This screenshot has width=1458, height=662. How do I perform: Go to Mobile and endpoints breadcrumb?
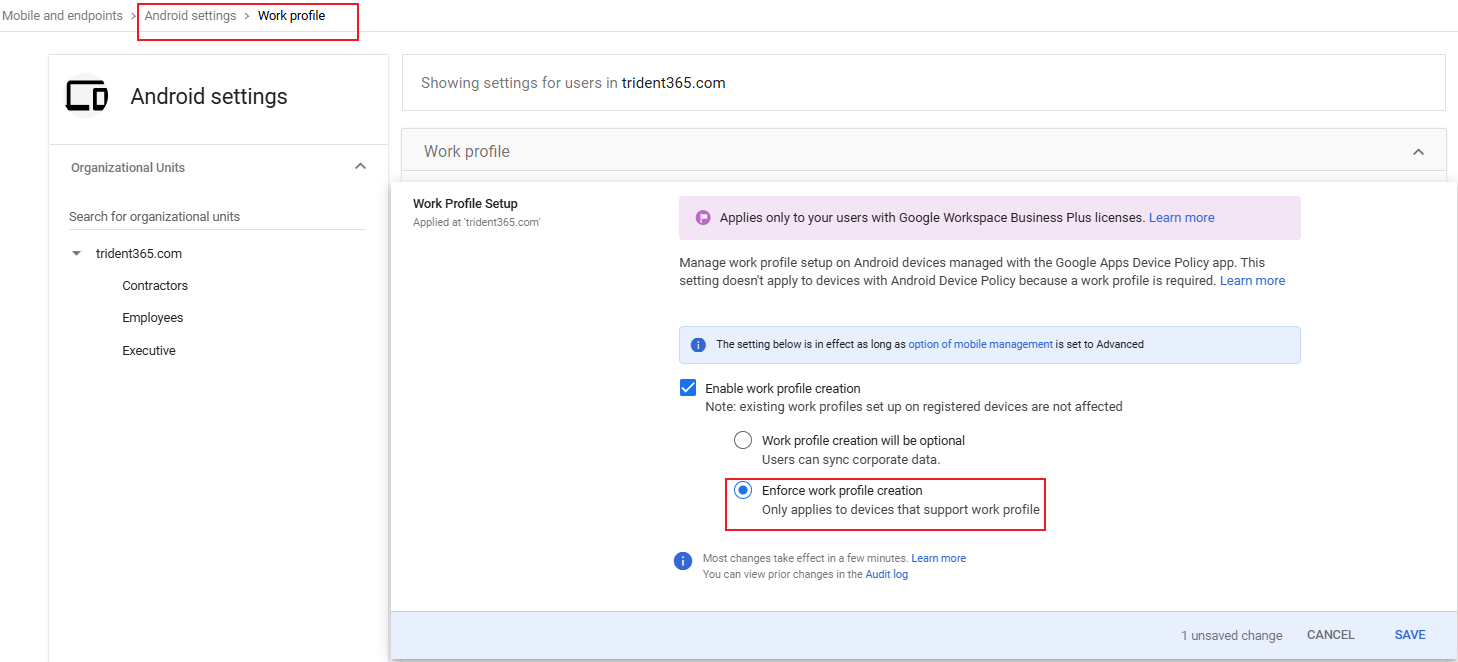tap(62, 16)
